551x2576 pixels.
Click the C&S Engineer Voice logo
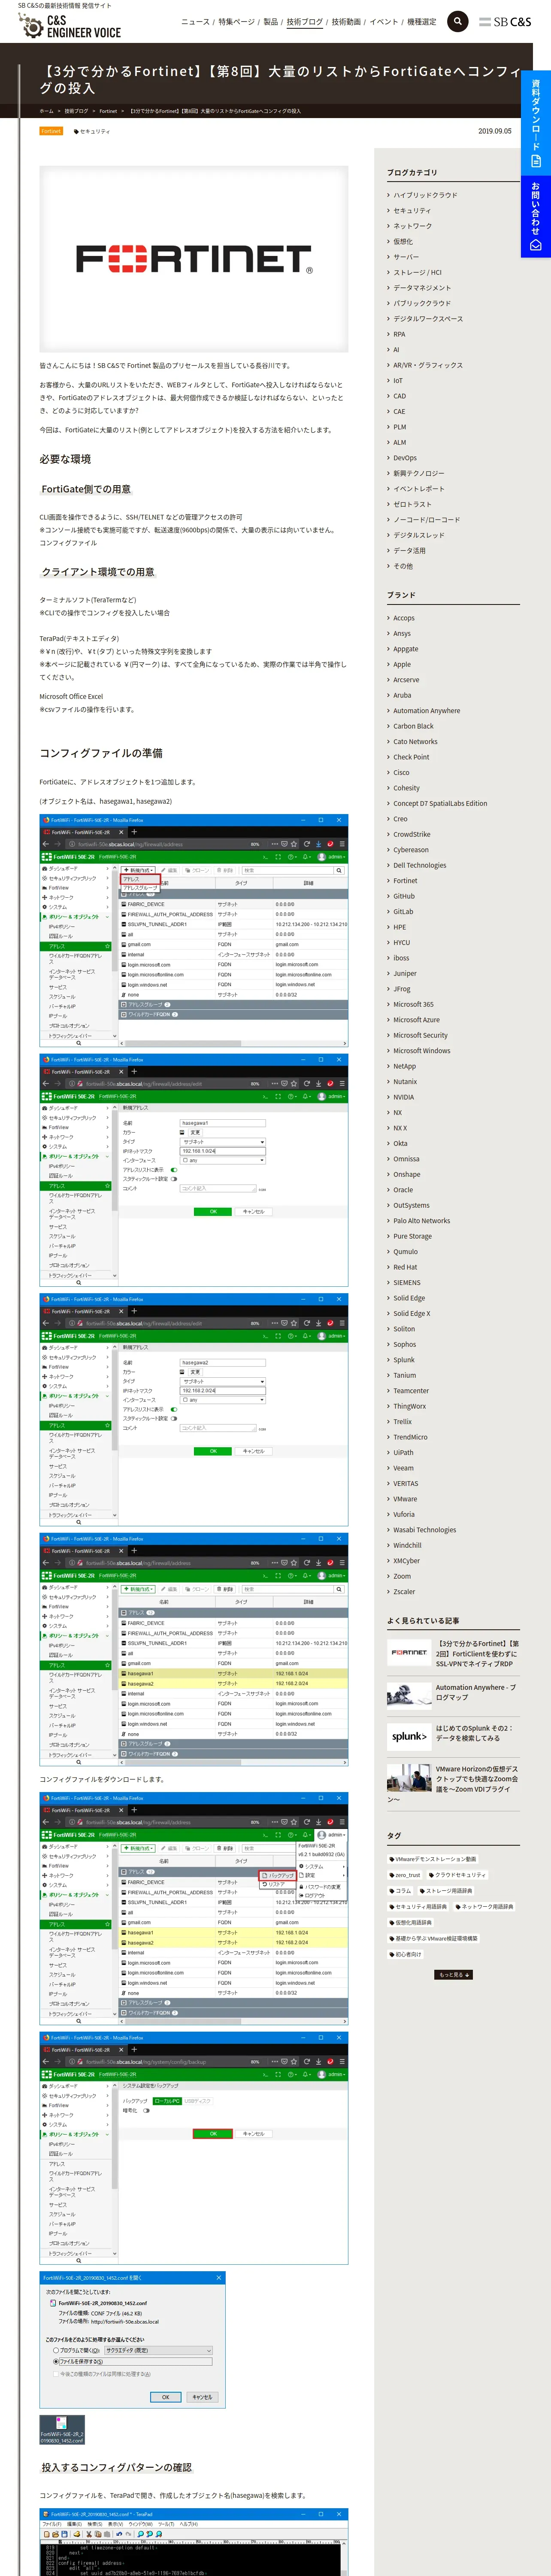pyautogui.click(x=70, y=26)
